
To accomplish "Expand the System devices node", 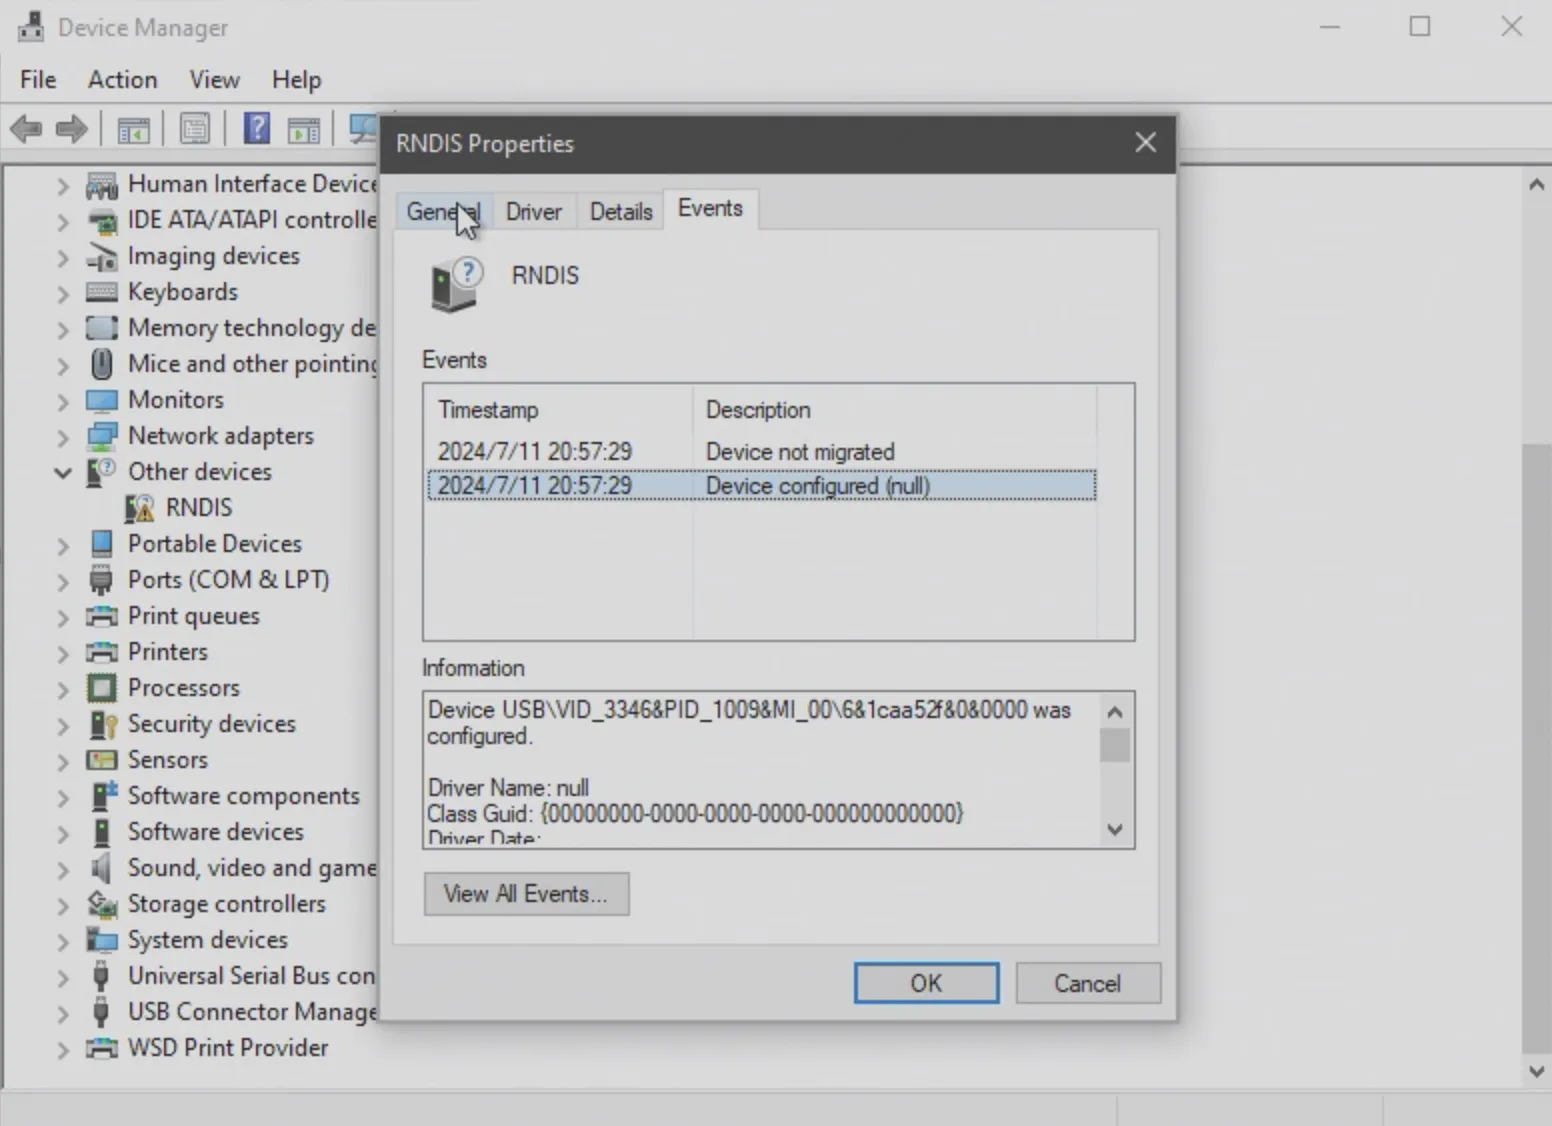I will (x=63, y=941).
